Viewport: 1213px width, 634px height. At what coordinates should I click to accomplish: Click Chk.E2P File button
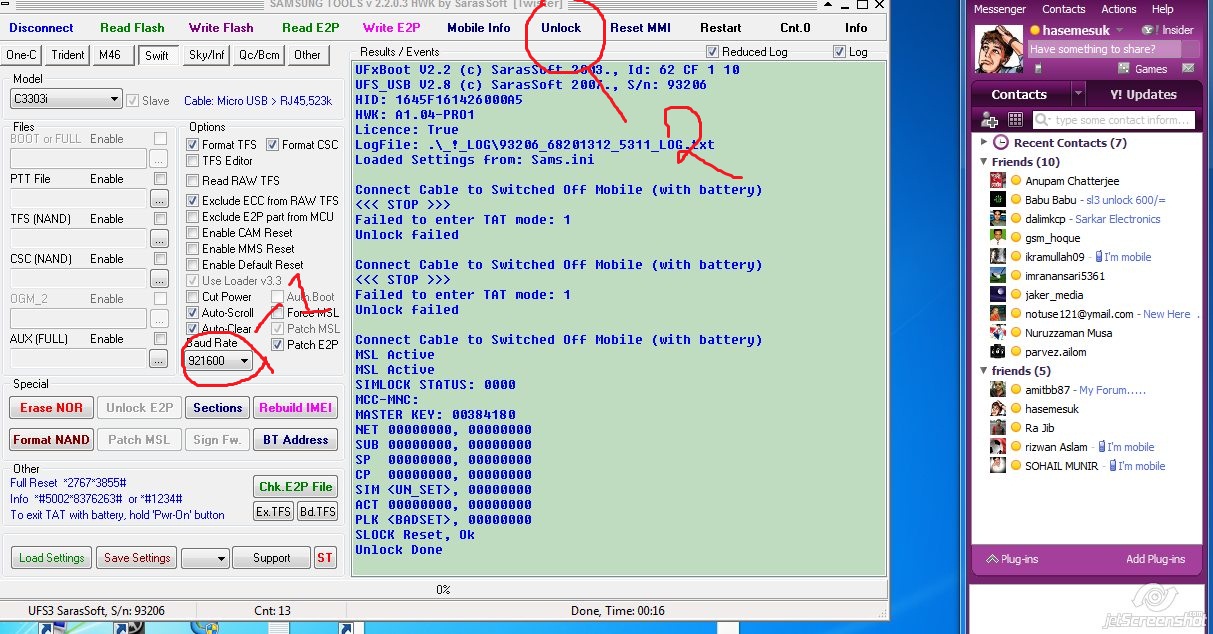point(296,486)
